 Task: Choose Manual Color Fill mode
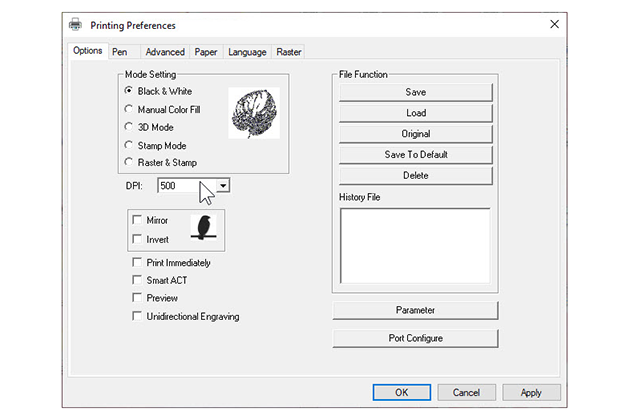[x=129, y=109]
